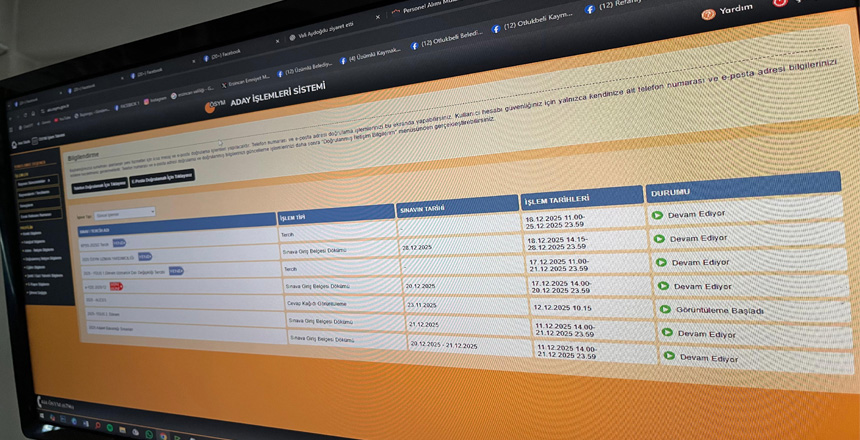Click the Windows Start icon on the taskbar

(43, 415)
